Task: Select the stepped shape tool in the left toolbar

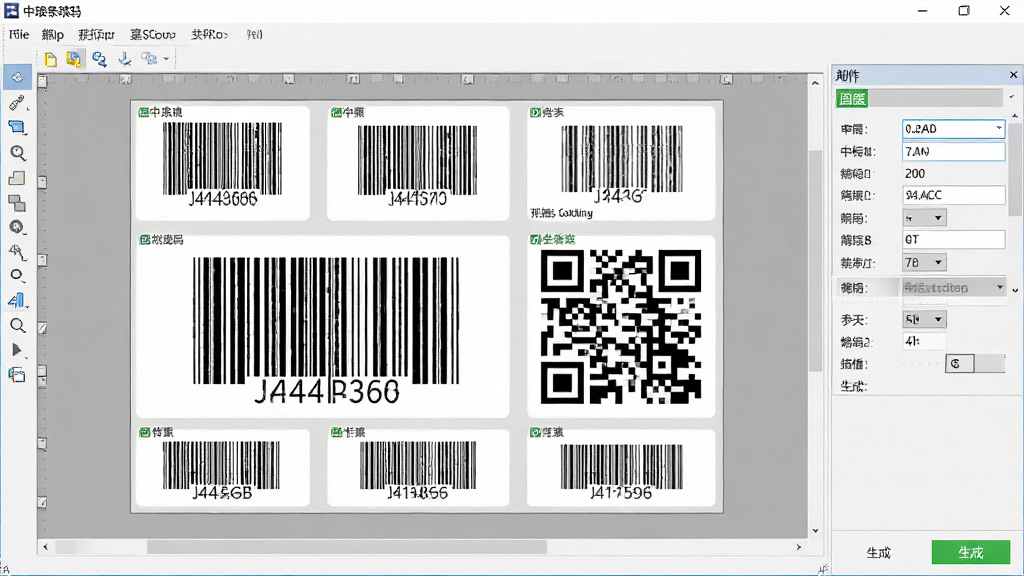Action: [x=17, y=178]
